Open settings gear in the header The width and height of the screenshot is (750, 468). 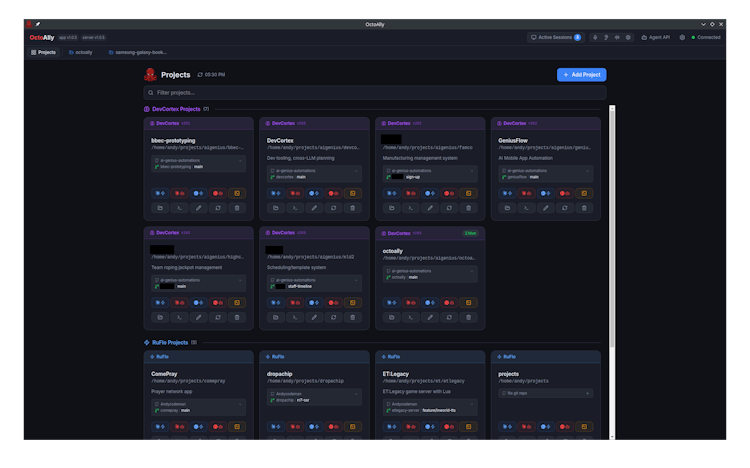(x=682, y=37)
